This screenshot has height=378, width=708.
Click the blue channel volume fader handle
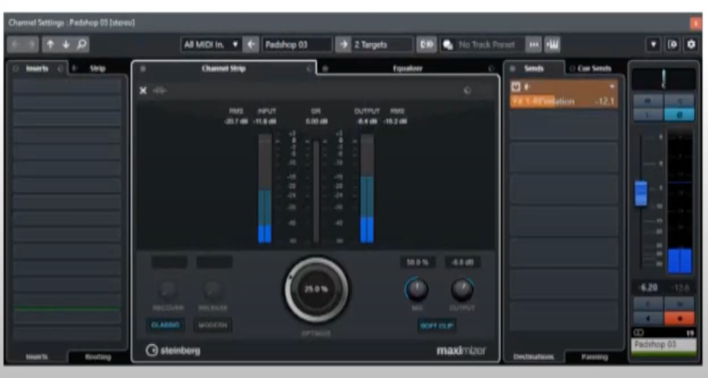pyautogui.click(x=641, y=193)
